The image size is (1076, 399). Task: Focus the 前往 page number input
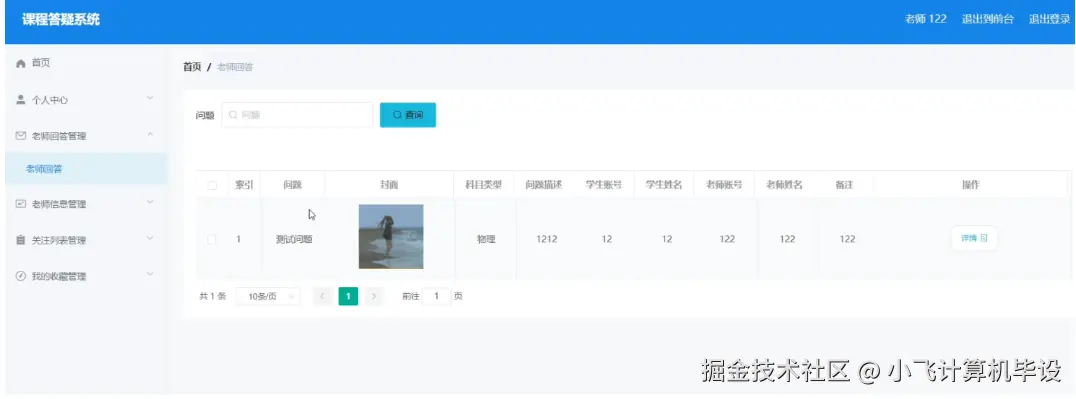[436, 297]
